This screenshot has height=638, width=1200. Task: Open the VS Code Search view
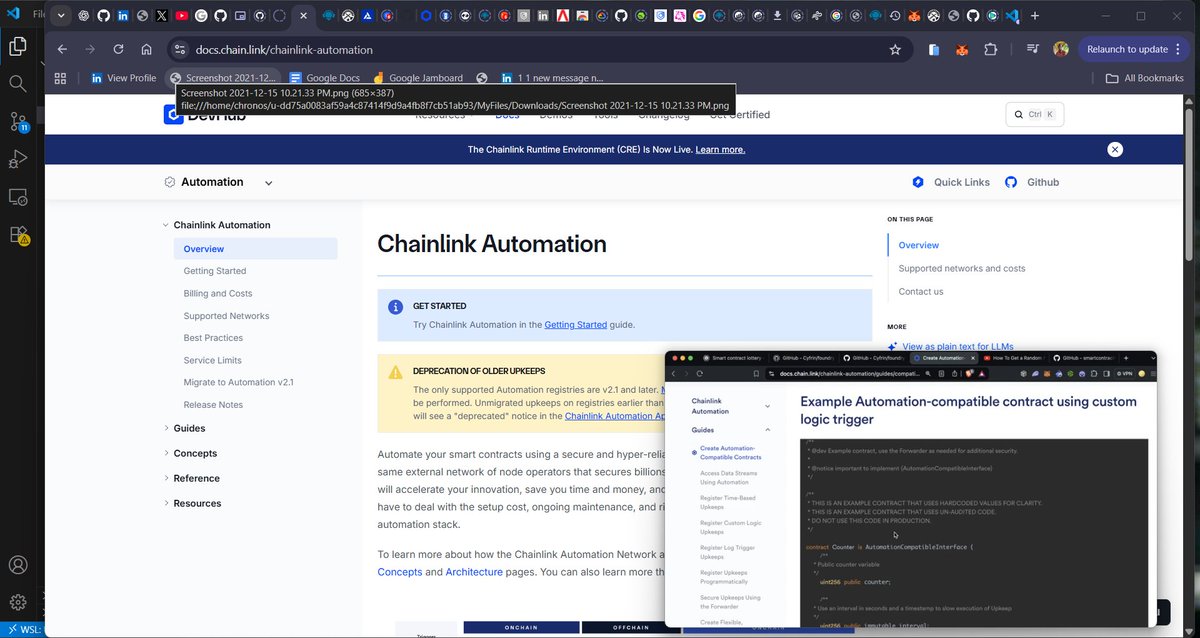(17, 84)
